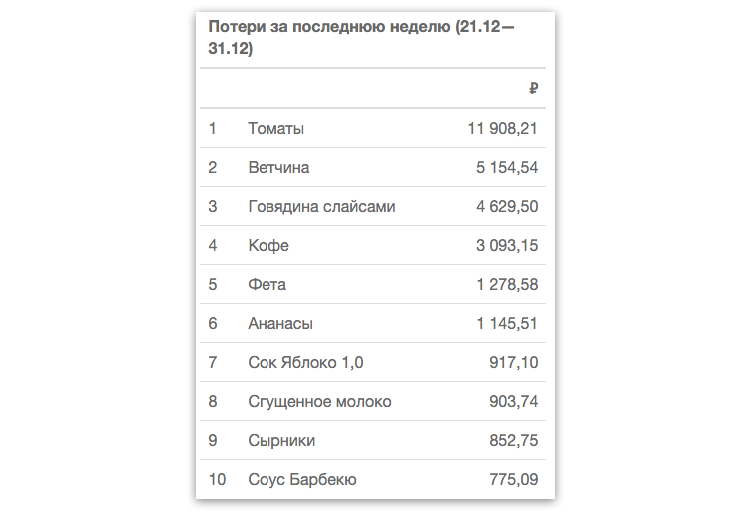Select the Томаты row name
Screen dimensions: 750x515
coord(276,129)
